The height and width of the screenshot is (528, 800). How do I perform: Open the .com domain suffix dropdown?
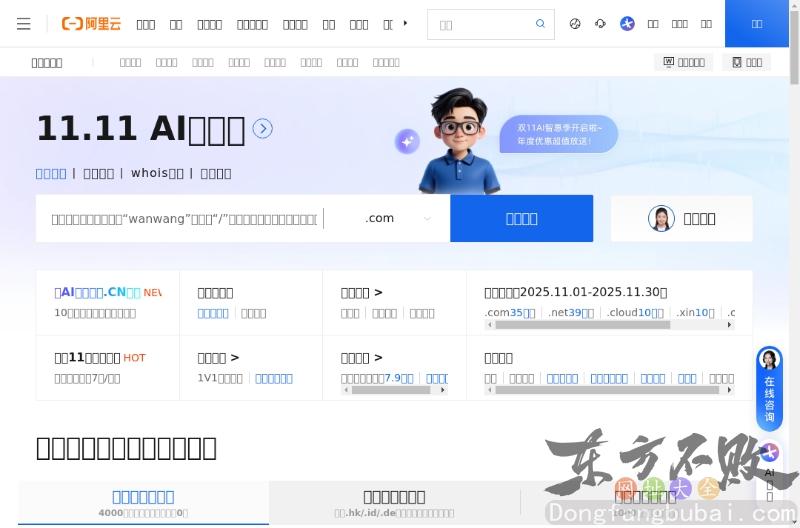(x=397, y=218)
